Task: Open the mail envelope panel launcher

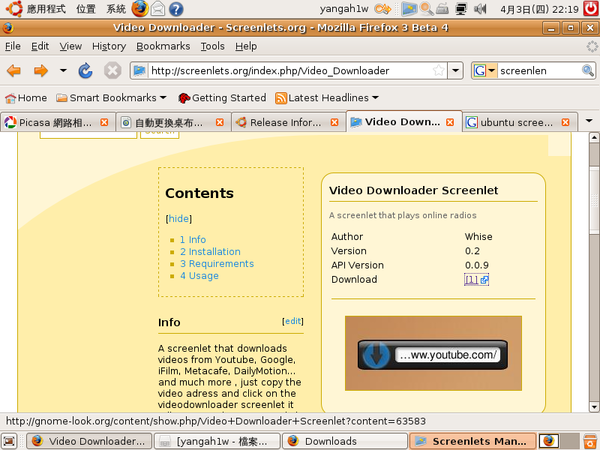Action: point(158,9)
